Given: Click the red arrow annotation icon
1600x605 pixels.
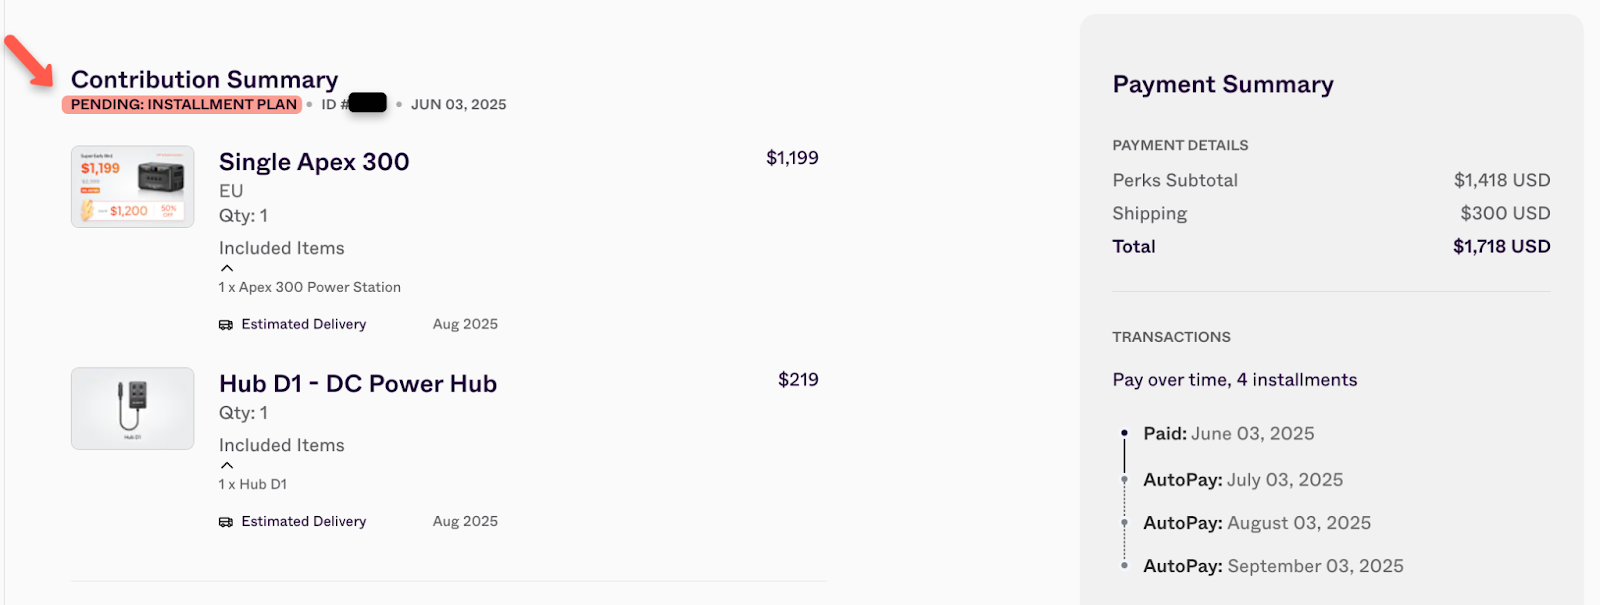Looking at the screenshot, I should click(28, 60).
